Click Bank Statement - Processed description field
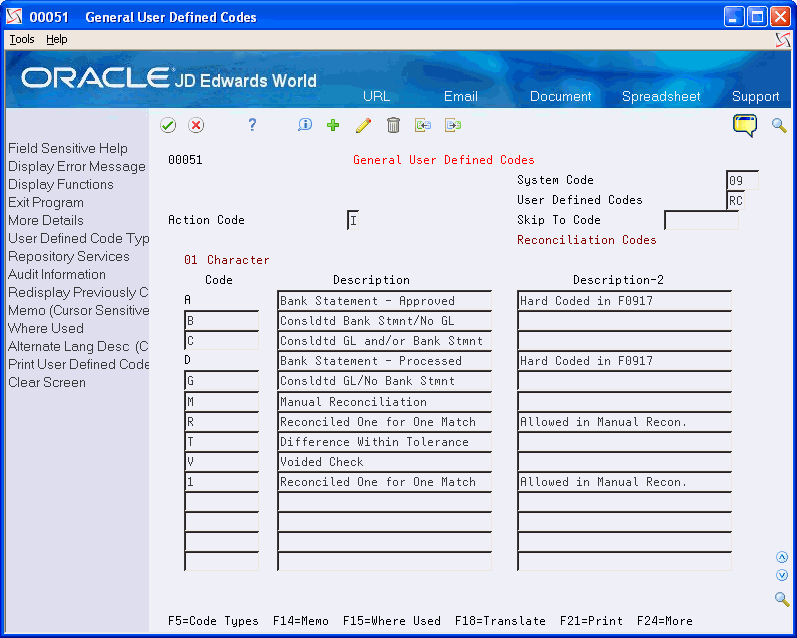The image size is (797, 638). (384, 361)
